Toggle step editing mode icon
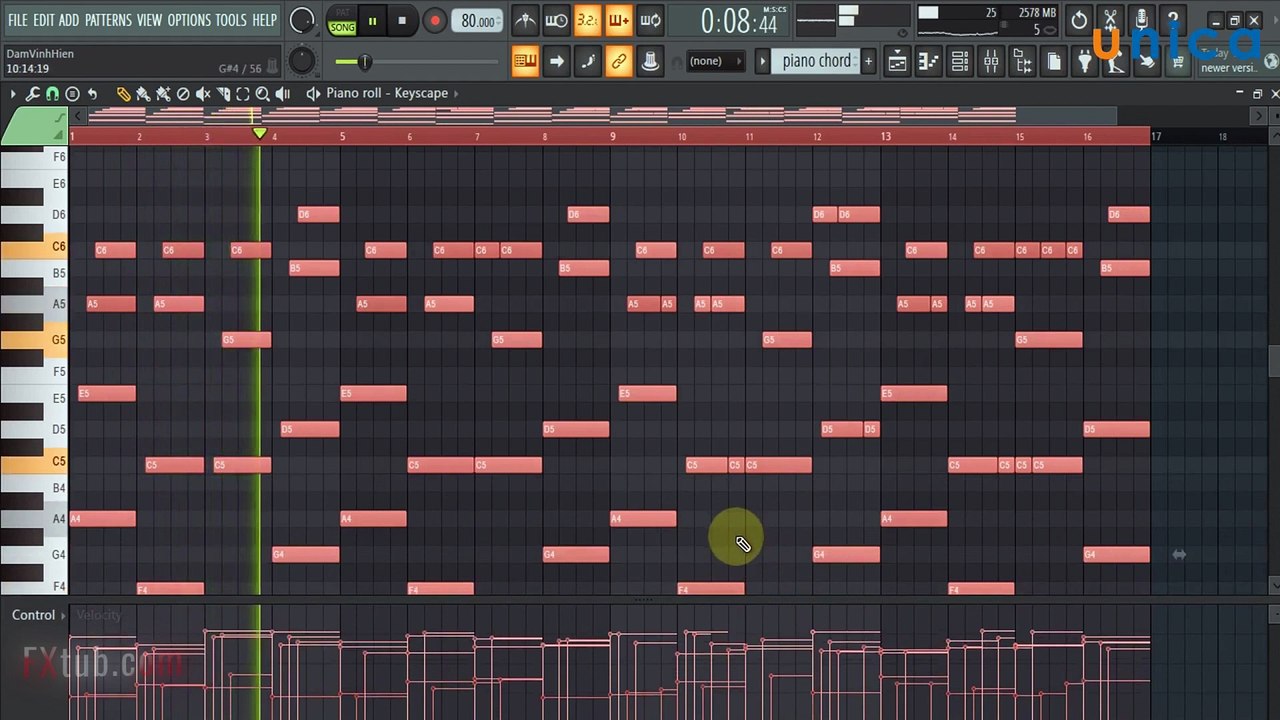Viewport: 1280px width, 720px height. click(587, 61)
